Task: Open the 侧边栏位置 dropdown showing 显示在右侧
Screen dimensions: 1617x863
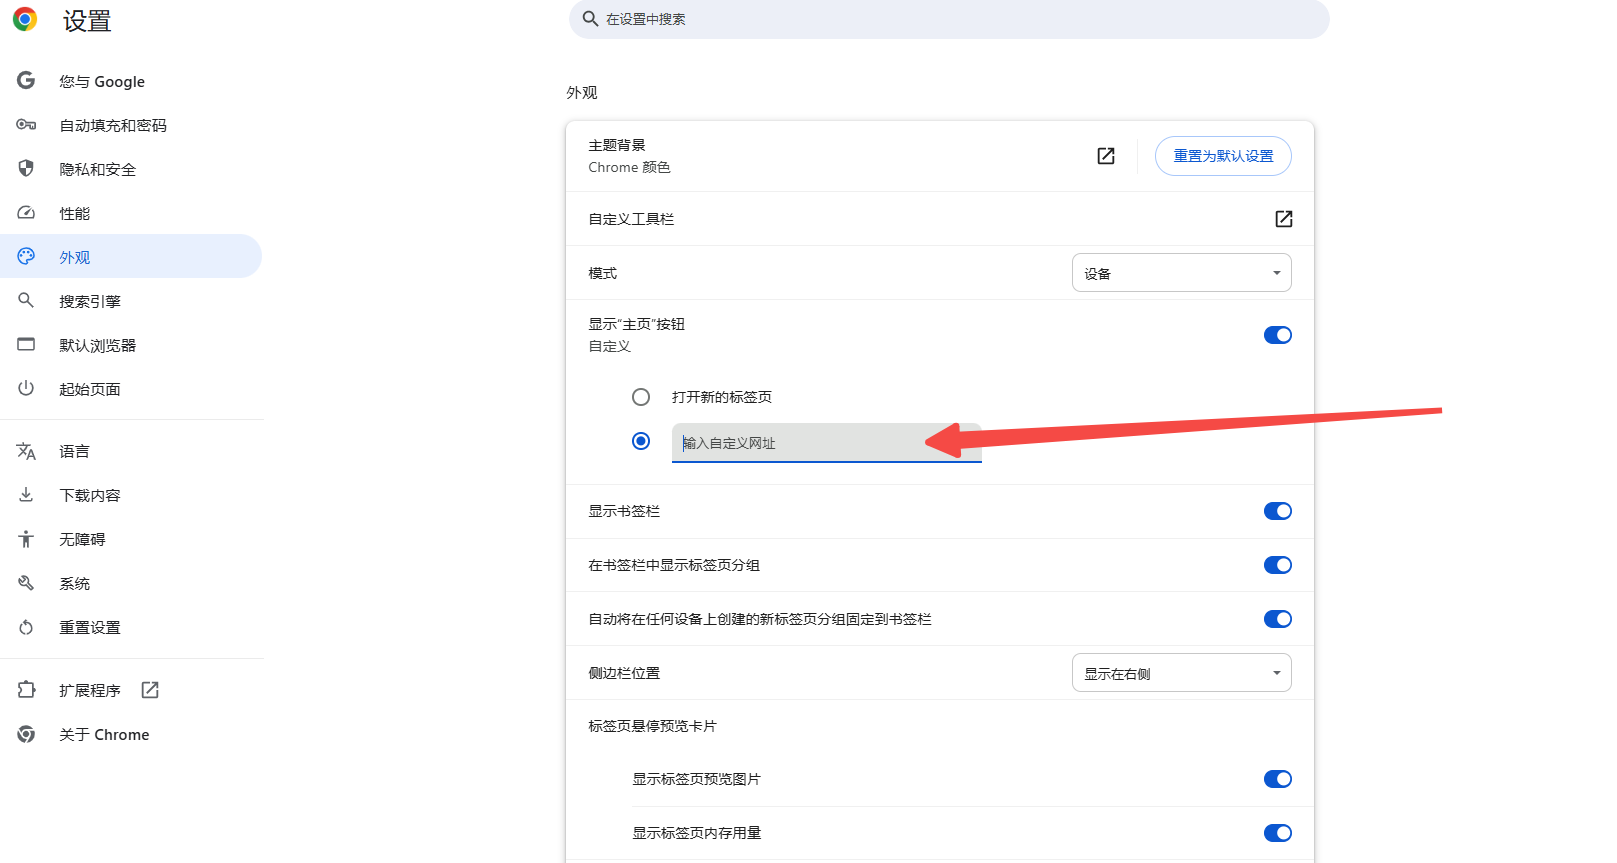Action: [1181, 673]
